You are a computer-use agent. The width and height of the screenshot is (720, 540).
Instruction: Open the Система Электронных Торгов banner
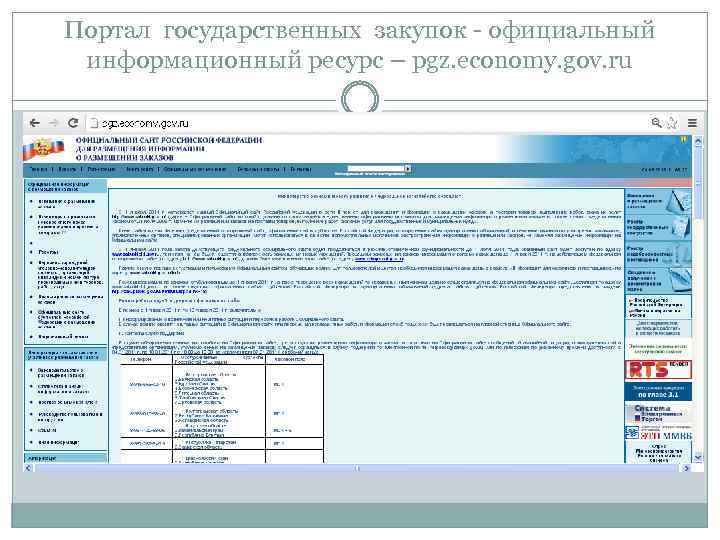point(658,413)
